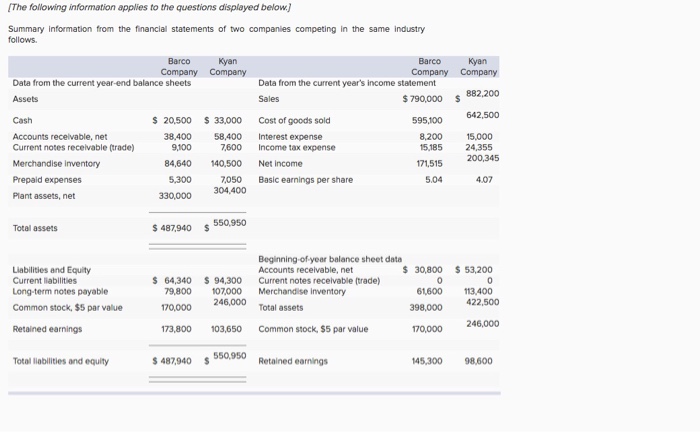This screenshot has width=700, height=432.
Task: Select the 107,000 long-term notes value
Action: click(x=227, y=291)
